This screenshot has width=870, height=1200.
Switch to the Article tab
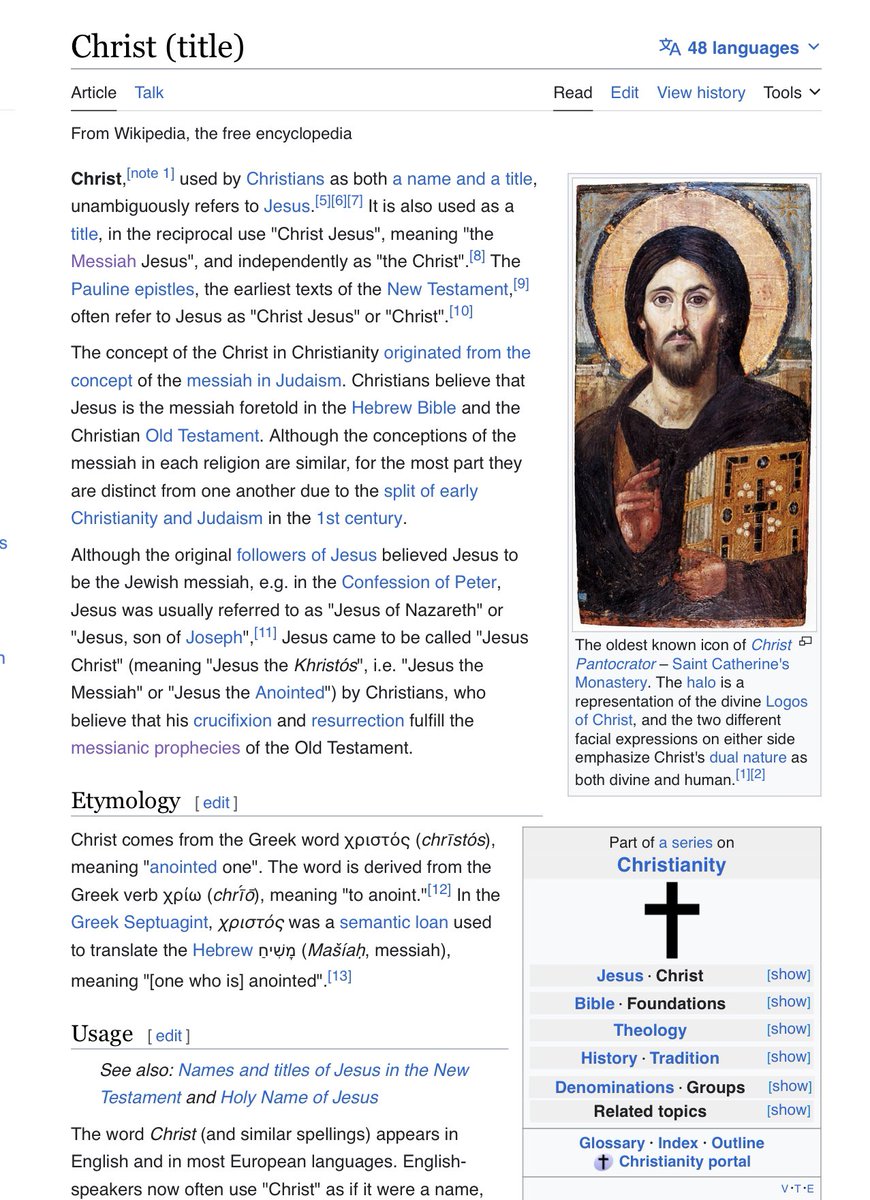coord(93,92)
